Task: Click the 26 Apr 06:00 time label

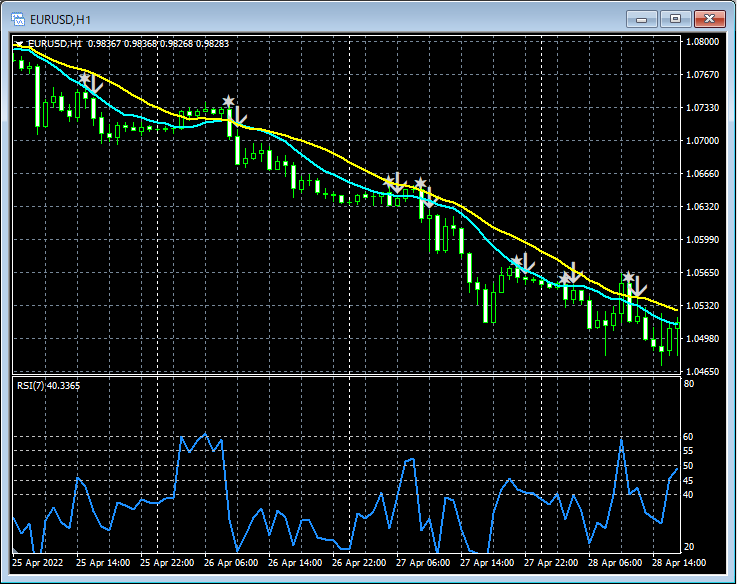Action: point(231,563)
